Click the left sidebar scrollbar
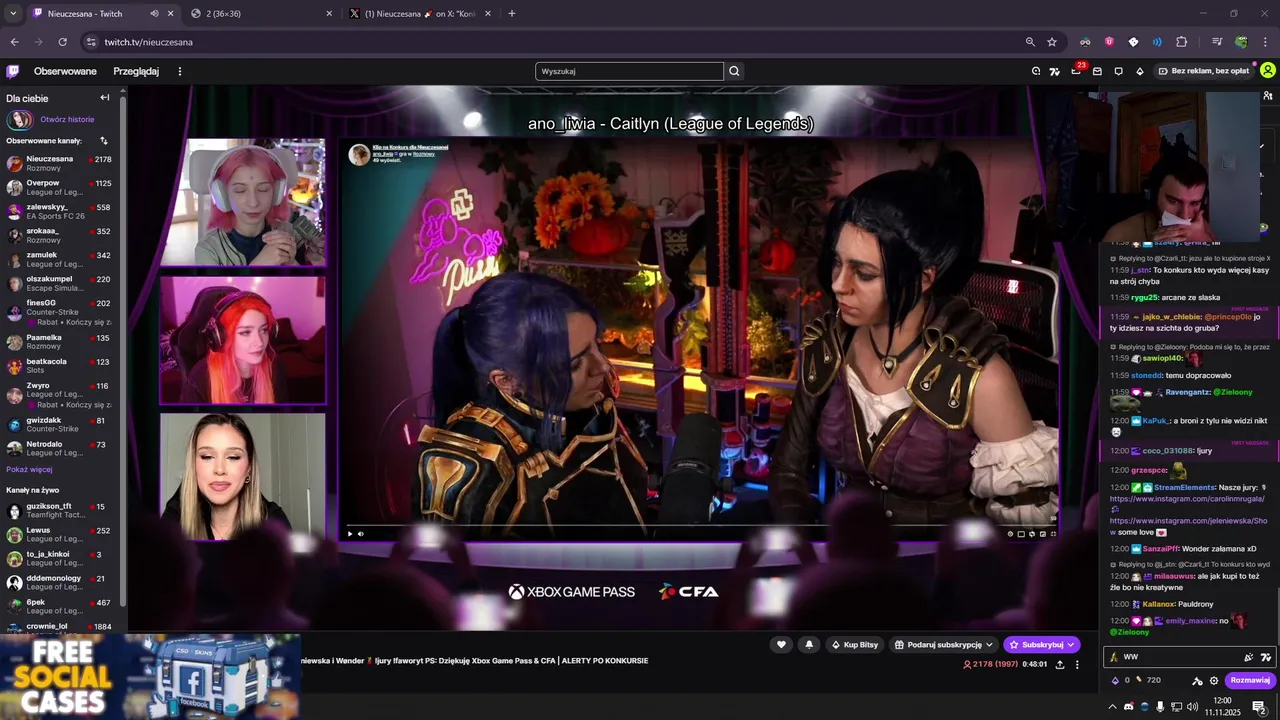The image size is (1280, 720). (x=123, y=350)
